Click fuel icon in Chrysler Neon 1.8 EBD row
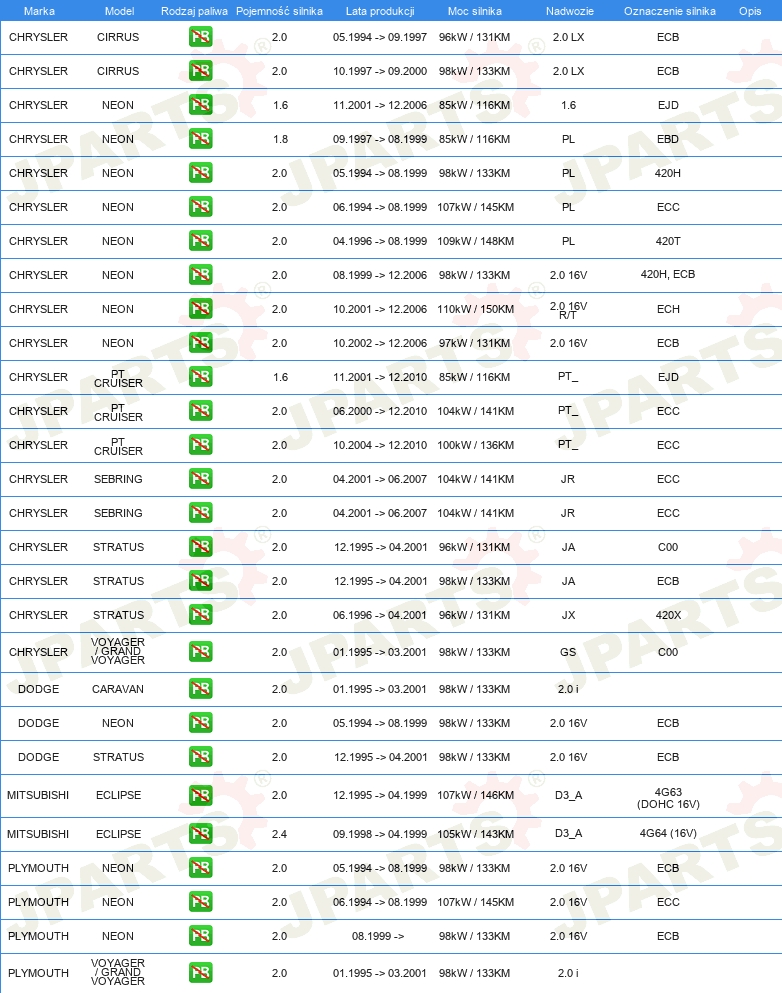 tap(201, 139)
